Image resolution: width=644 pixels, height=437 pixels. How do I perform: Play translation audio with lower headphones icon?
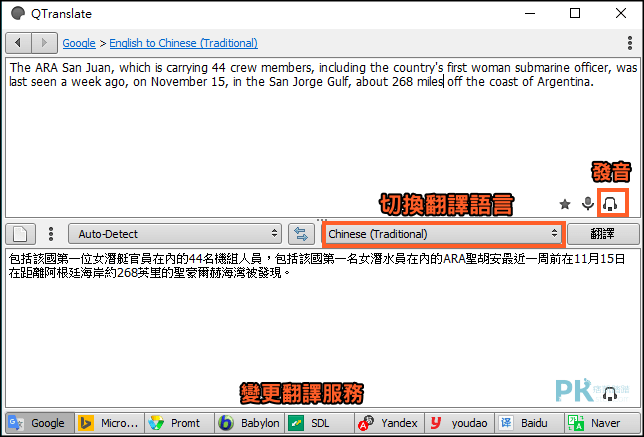(x=610, y=393)
